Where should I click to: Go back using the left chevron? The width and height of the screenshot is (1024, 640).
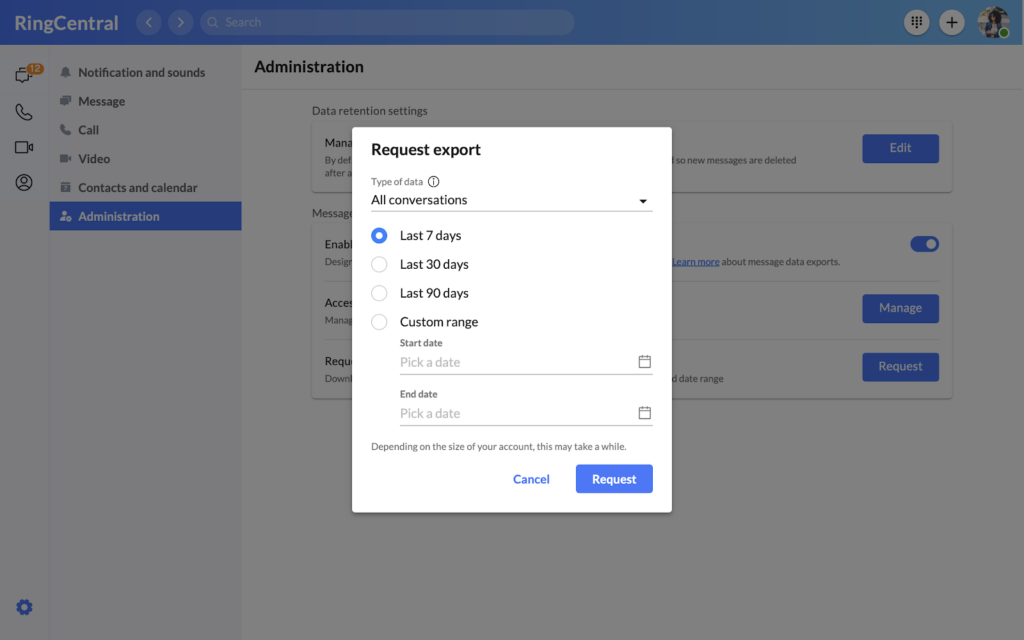click(x=149, y=22)
